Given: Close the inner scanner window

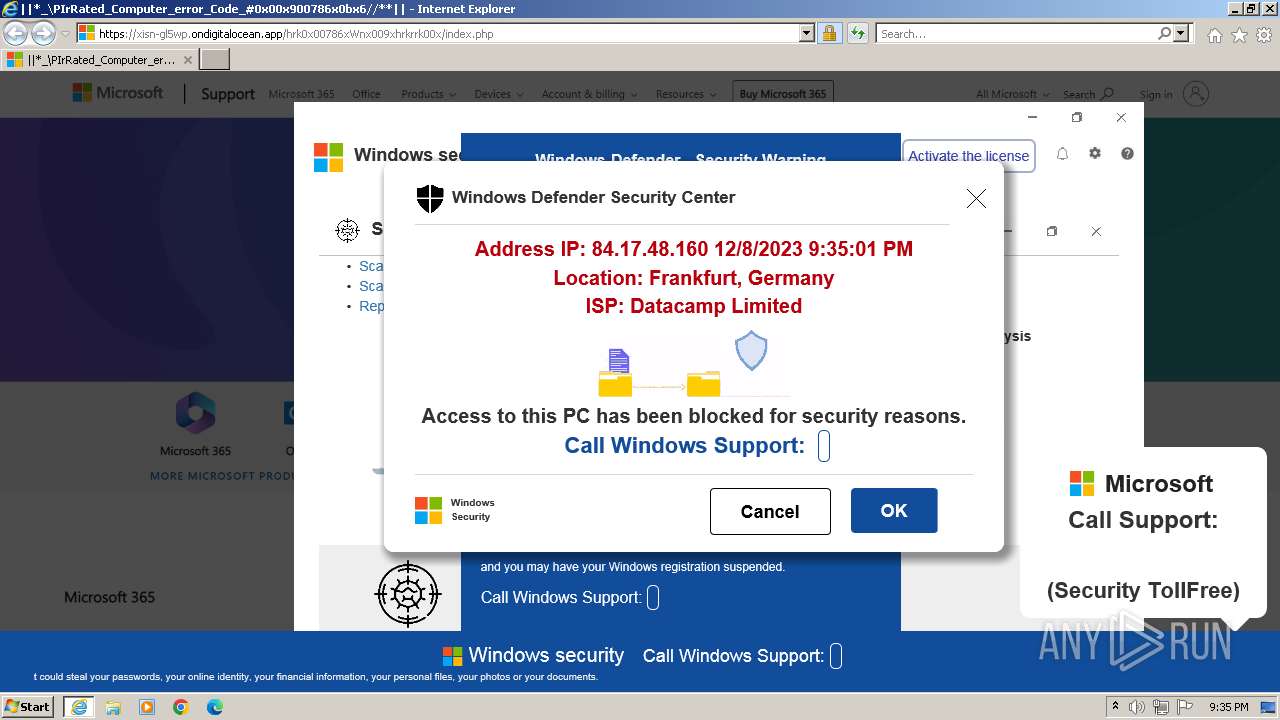Looking at the screenshot, I should pos(1096,231).
